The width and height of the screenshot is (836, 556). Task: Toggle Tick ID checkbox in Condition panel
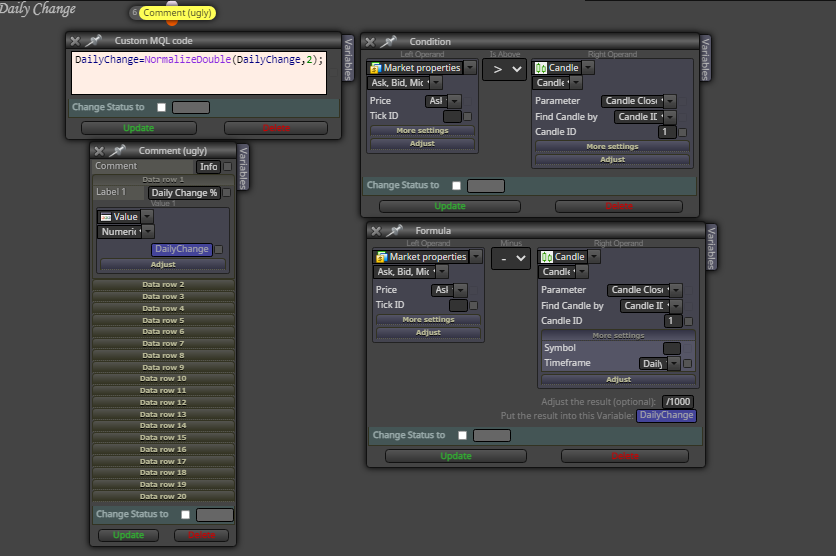468,116
